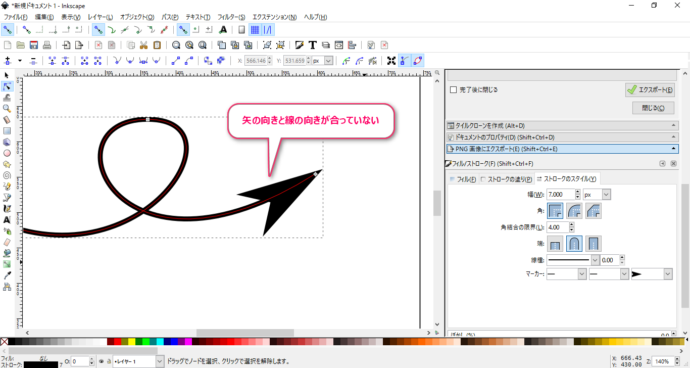This screenshot has height=368, width=690.
Task: Toggle the grid snapping button
Action: (255, 30)
